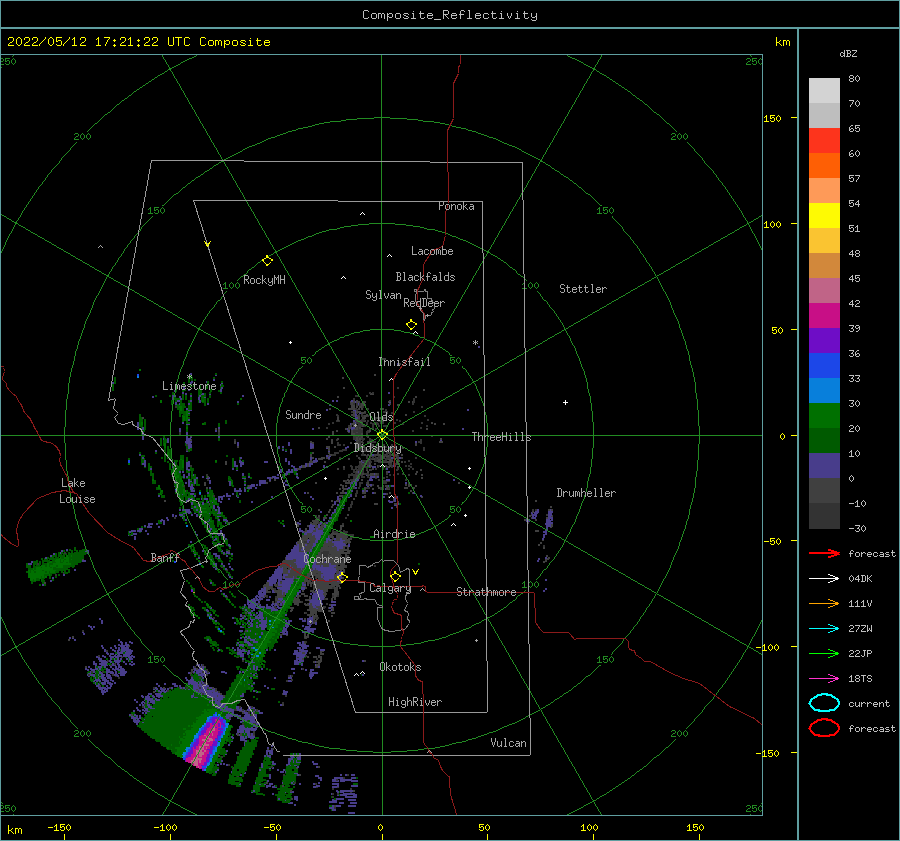Click the yellow diamond marker near RockyMH

pos(267,261)
